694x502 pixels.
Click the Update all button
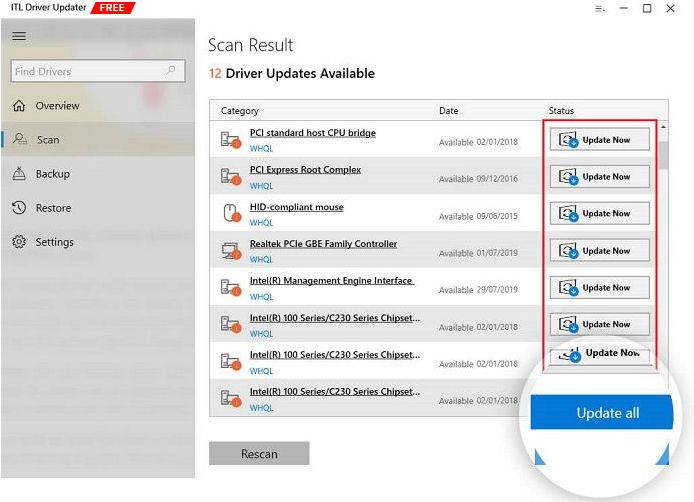click(601, 413)
